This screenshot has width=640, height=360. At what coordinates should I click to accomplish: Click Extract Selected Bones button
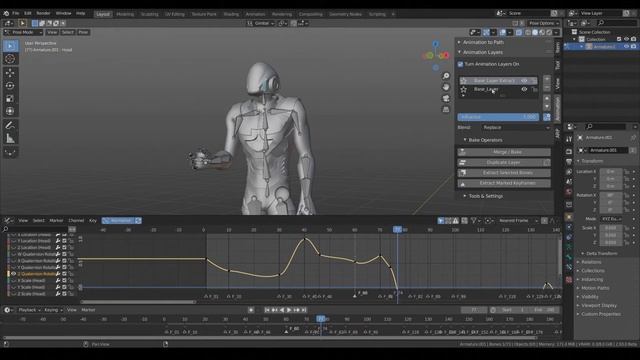tap(504, 173)
